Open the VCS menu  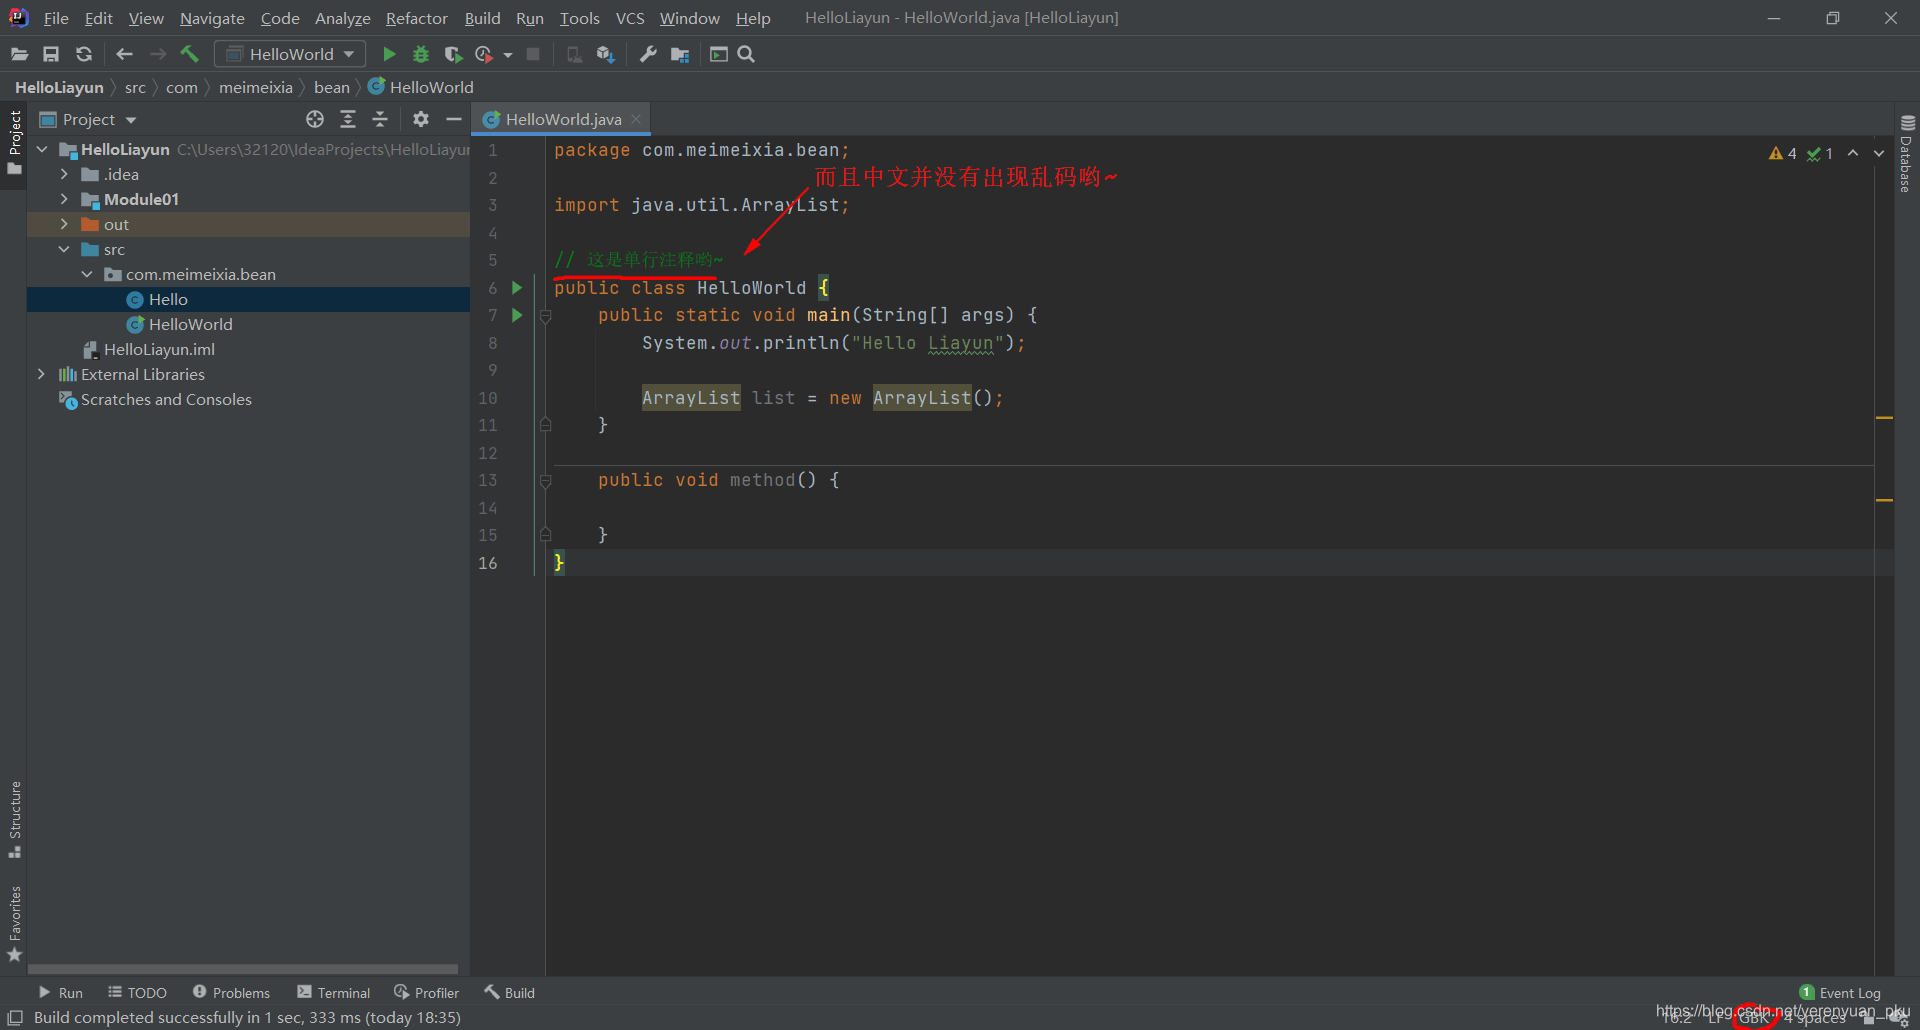coord(630,18)
